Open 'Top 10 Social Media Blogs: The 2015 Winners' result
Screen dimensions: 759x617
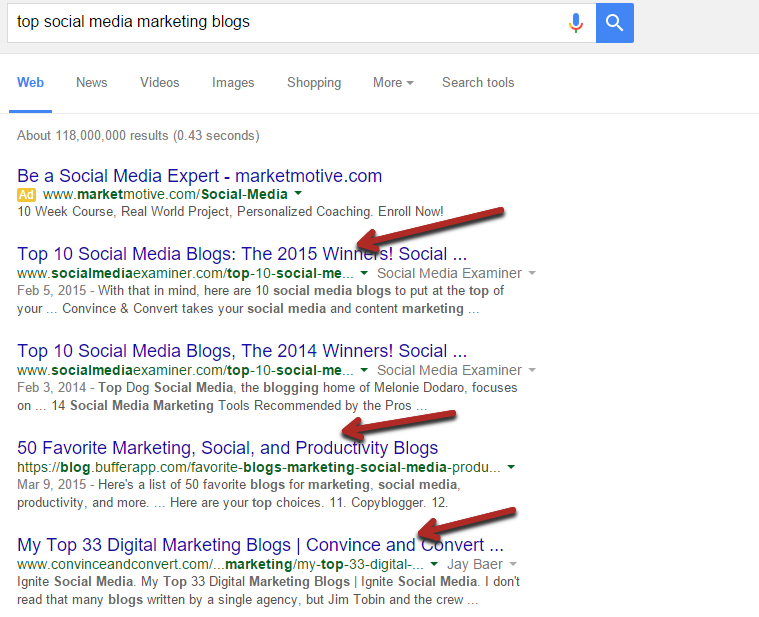(242, 254)
